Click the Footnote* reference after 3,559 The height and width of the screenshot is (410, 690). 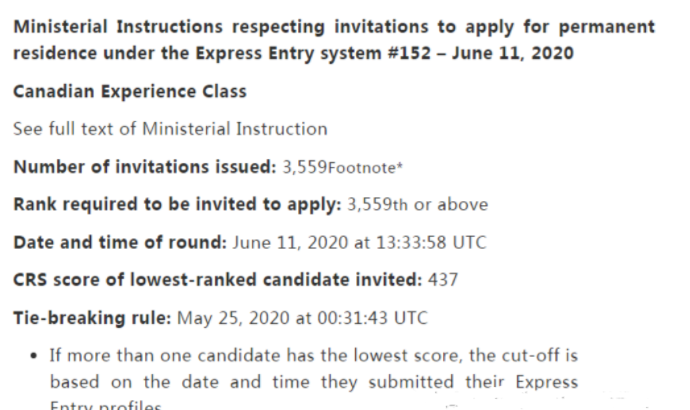(365, 168)
